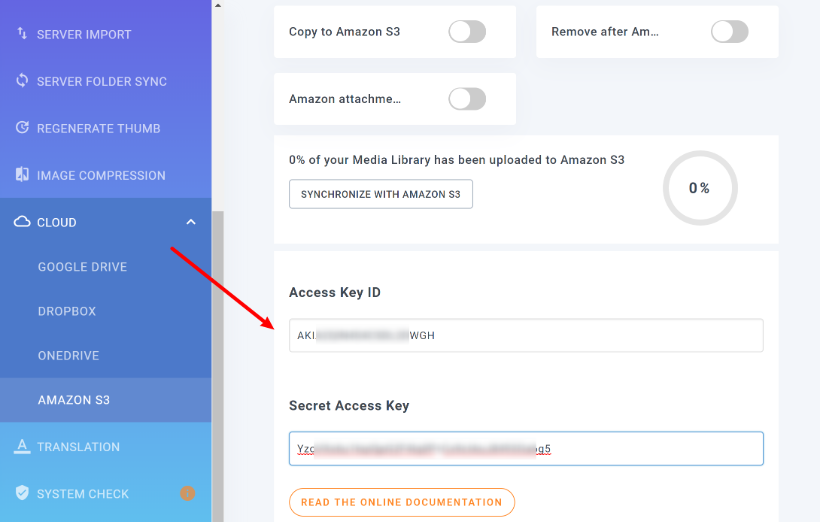Viewport: 820px width, 522px height.
Task: Click the Server Import arrows icon
Action: click(x=22, y=33)
